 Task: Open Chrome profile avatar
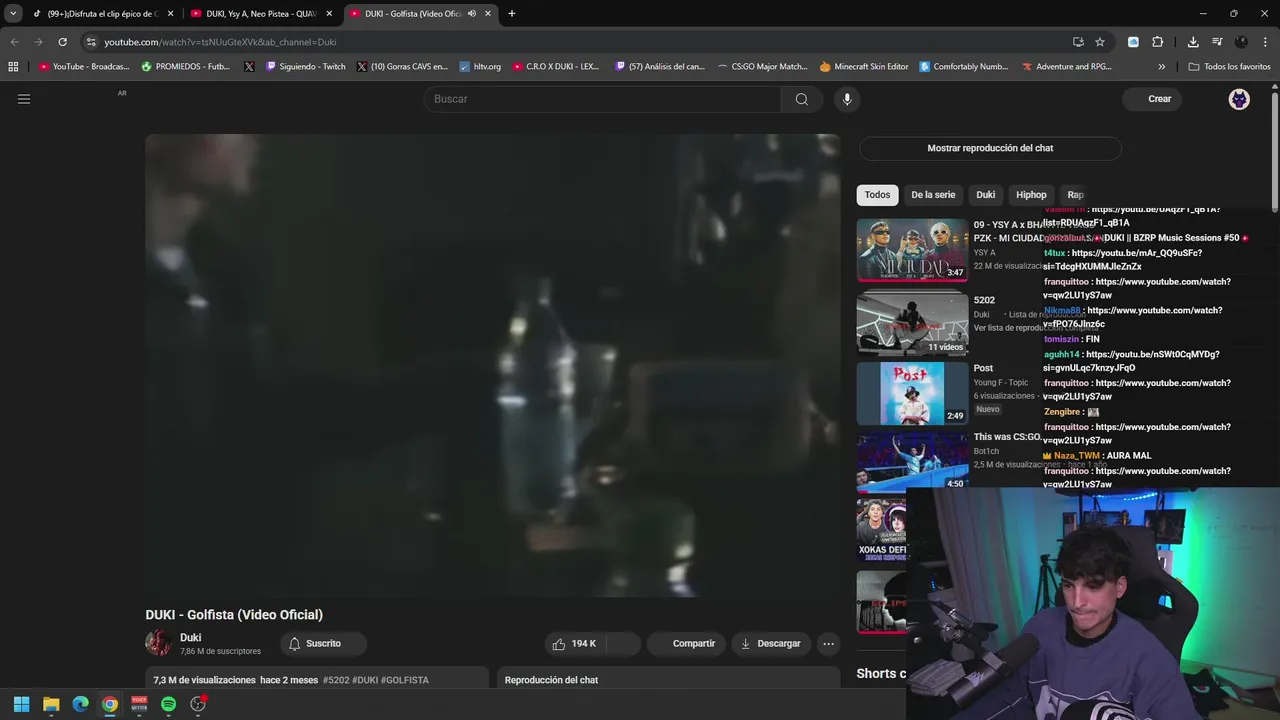pyautogui.click(x=1241, y=42)
